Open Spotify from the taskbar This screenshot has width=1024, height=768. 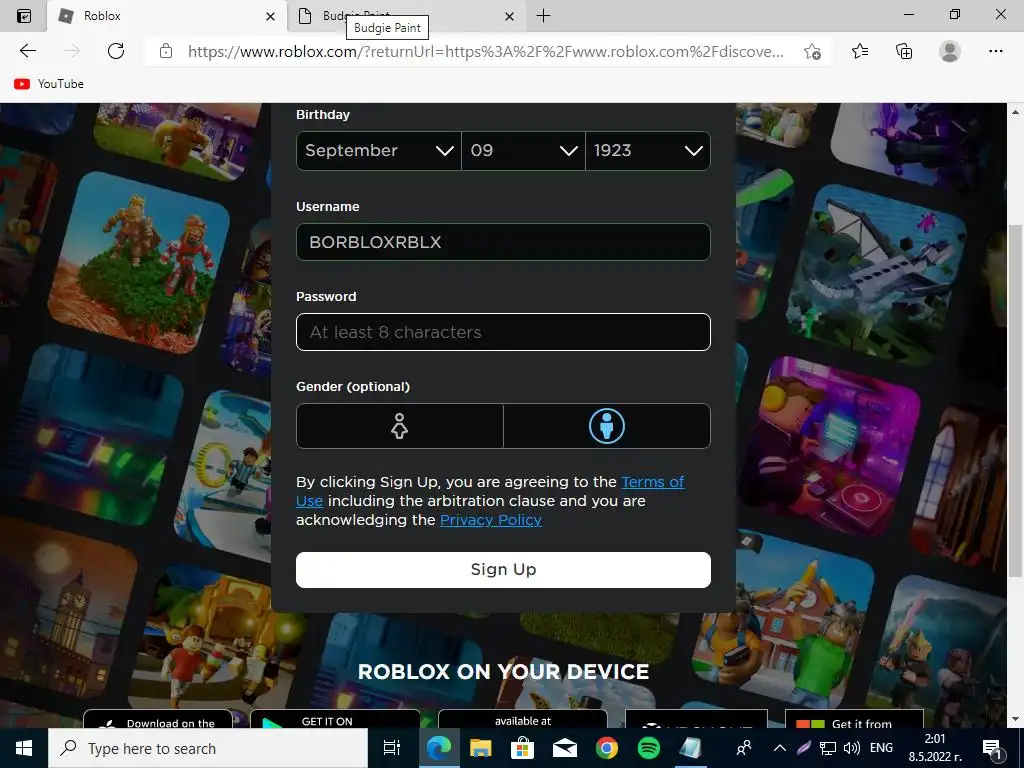tap(648, 748)
